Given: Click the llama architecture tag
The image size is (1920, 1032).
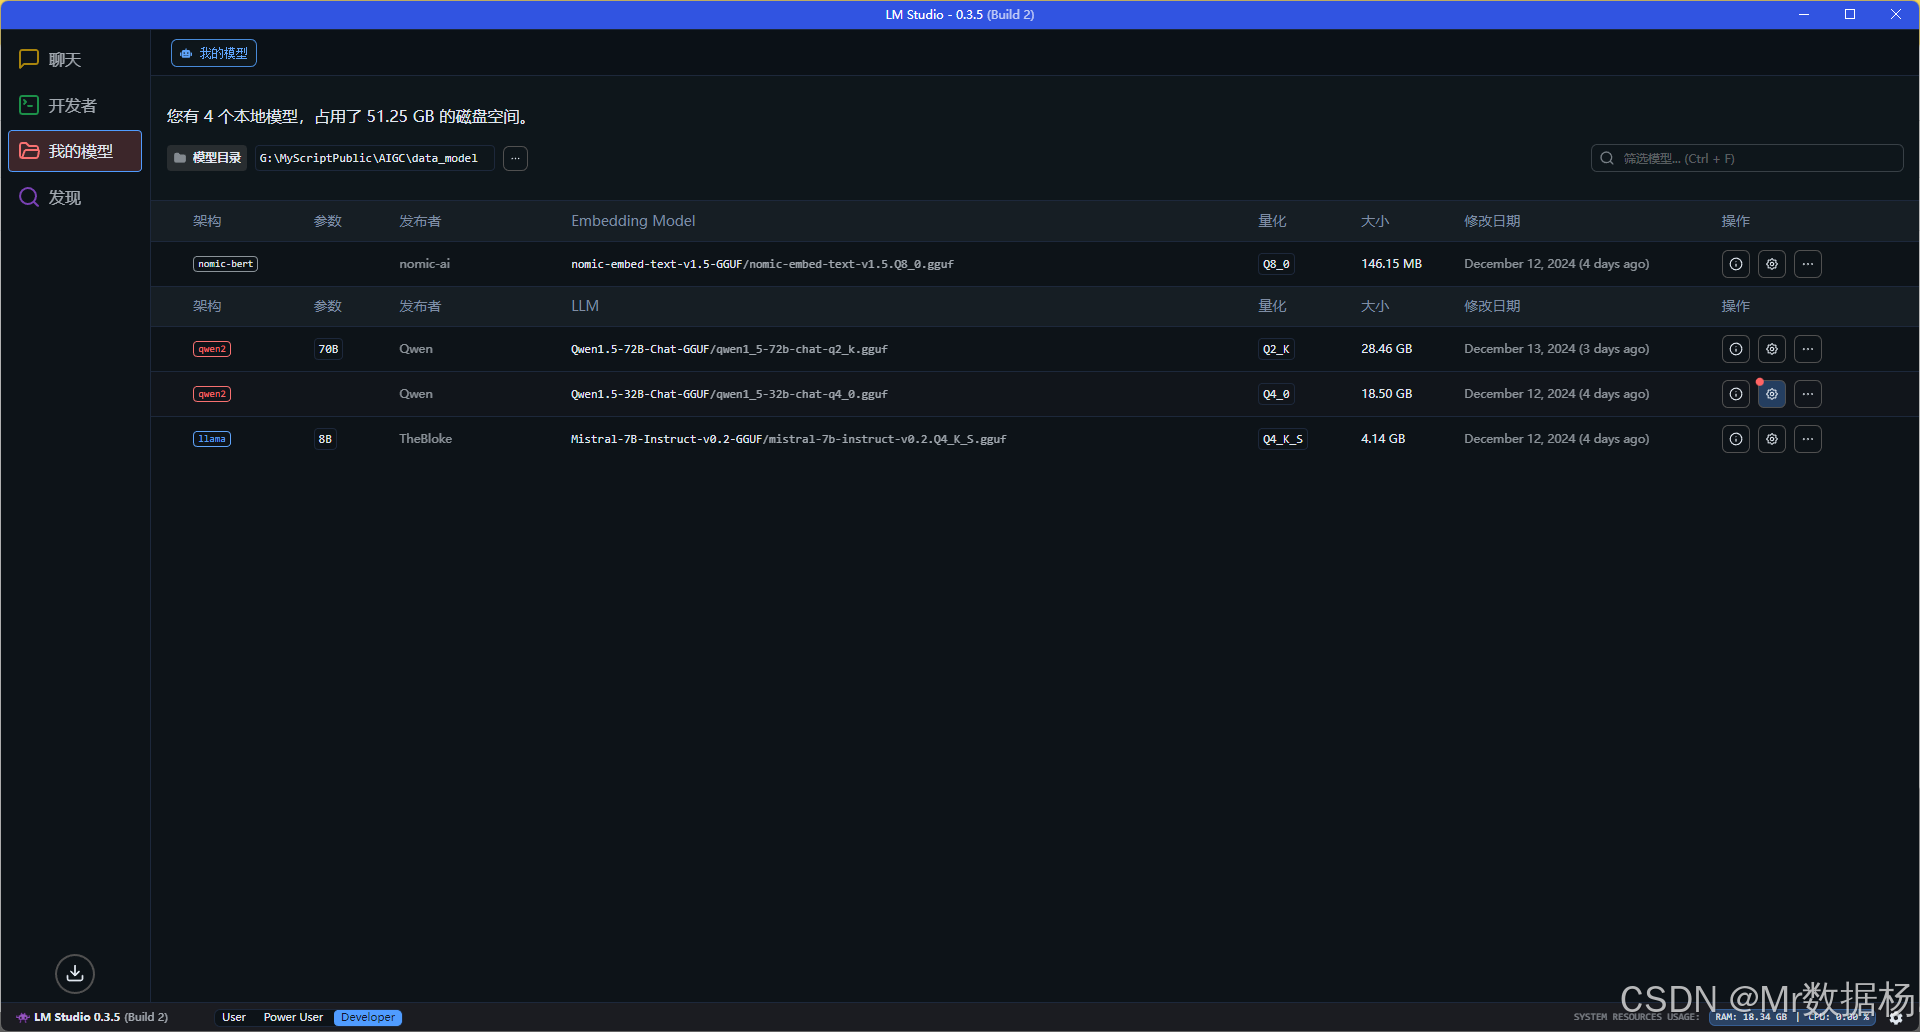Looking at the screenshot, I should coord(212,439).
